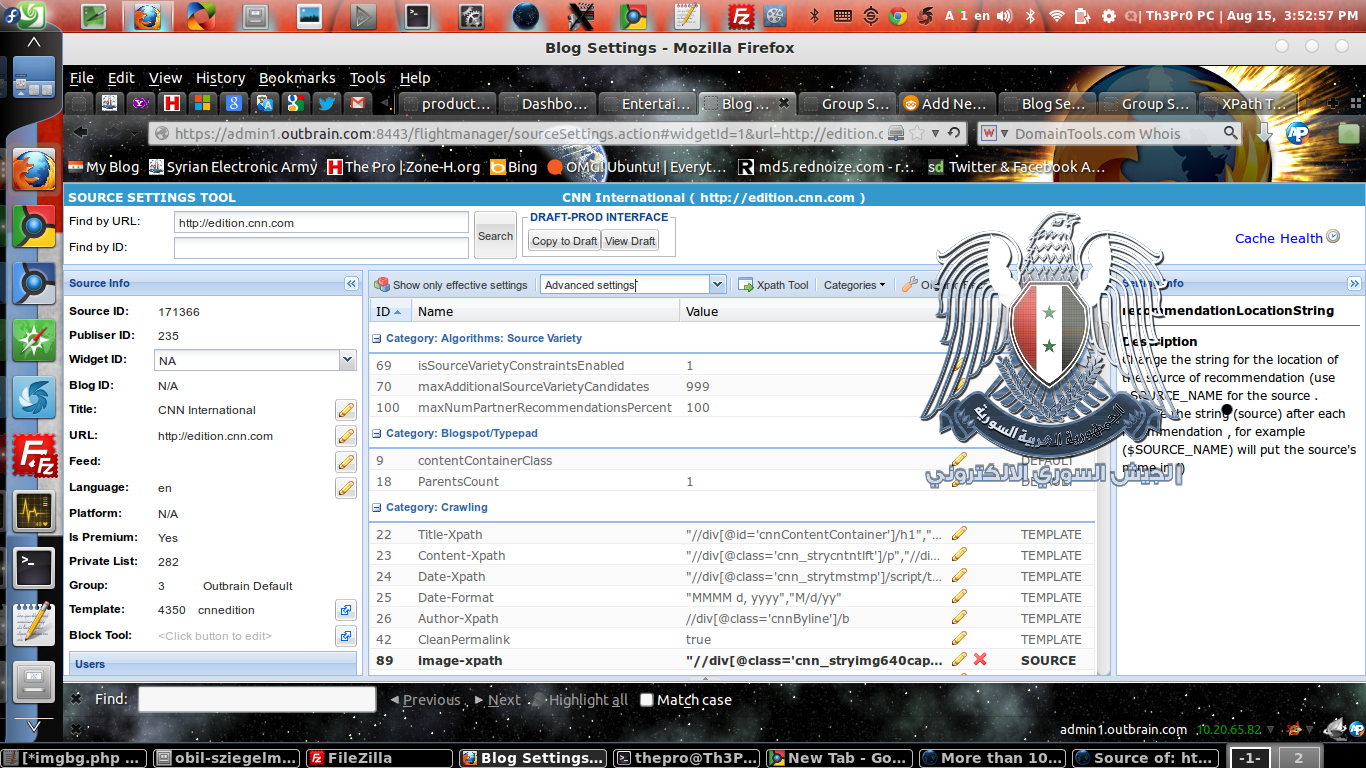
Task: Collapse the Blogspot/Typepad category
Action: pyautogui.click(x=377, y=434)
